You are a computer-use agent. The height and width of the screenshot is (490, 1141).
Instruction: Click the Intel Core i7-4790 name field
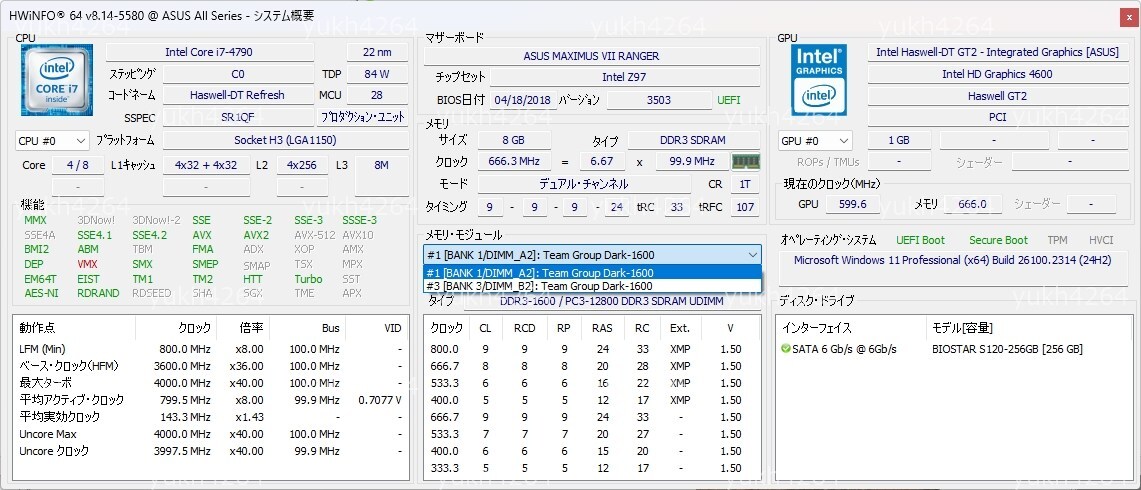210,52
